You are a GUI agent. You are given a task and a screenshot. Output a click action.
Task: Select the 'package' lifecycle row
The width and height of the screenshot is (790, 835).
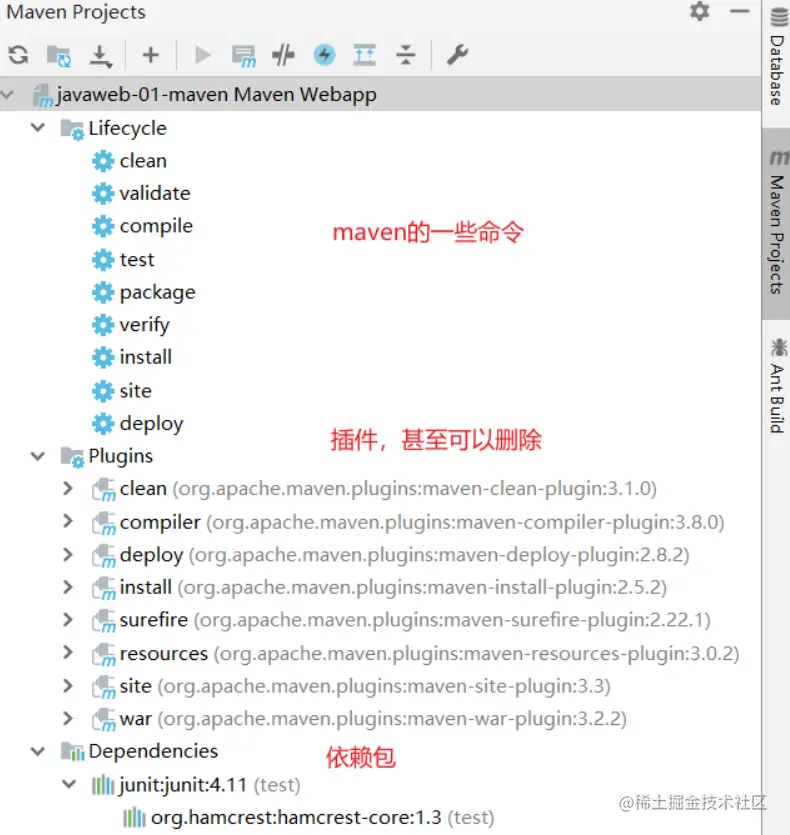[x=380, y=292]
